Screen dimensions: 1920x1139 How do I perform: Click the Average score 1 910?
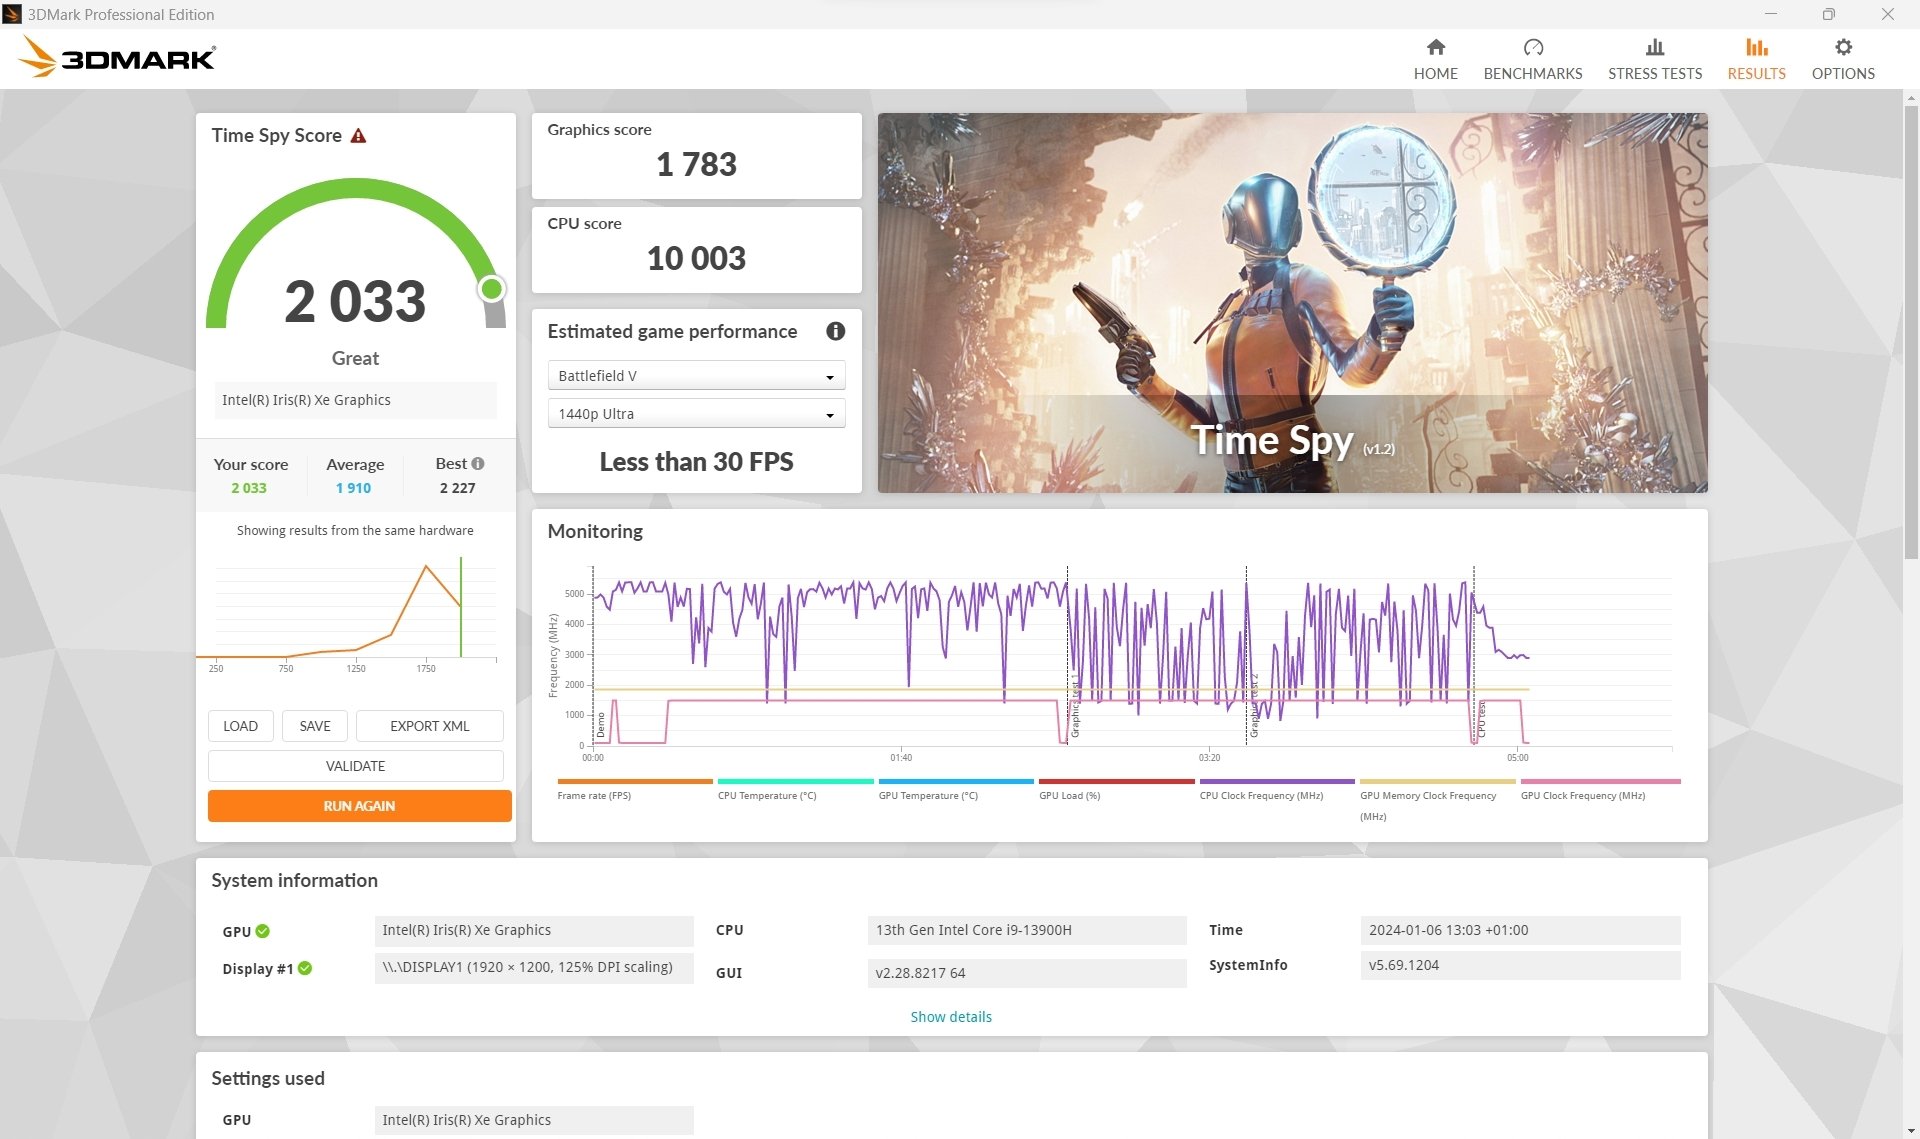[x=353, y=488]
